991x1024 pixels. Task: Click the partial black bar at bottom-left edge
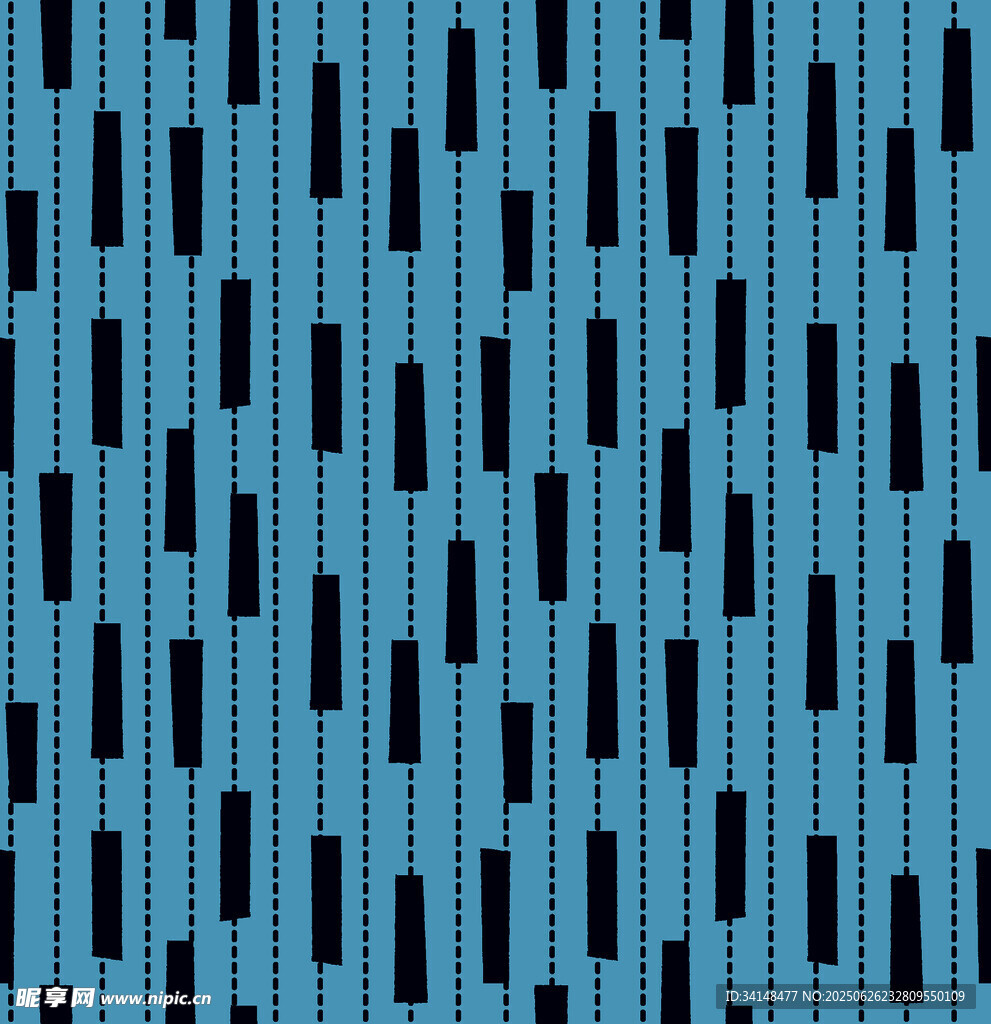(5, 915)
